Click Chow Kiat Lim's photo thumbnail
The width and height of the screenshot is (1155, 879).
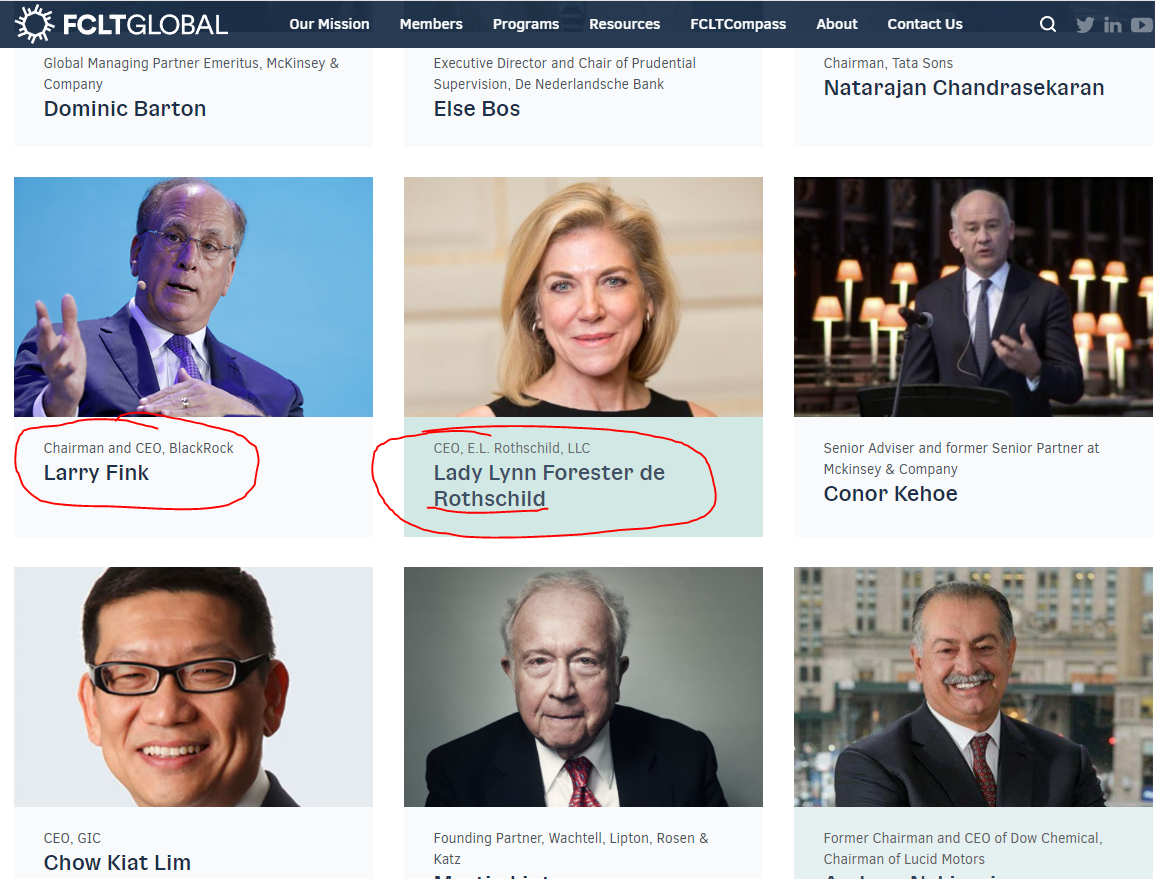(x=193, y=687)
